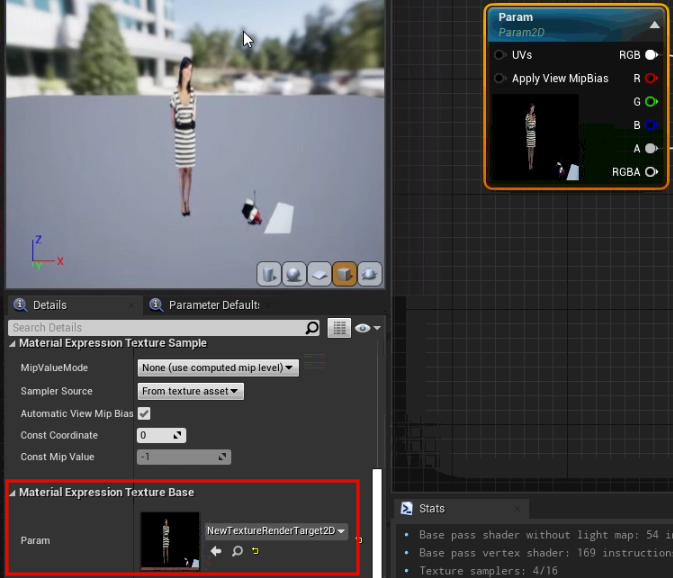Click the Details tab magnifier icon
Viewport: 673px width, 578px height.
[20, 305]
